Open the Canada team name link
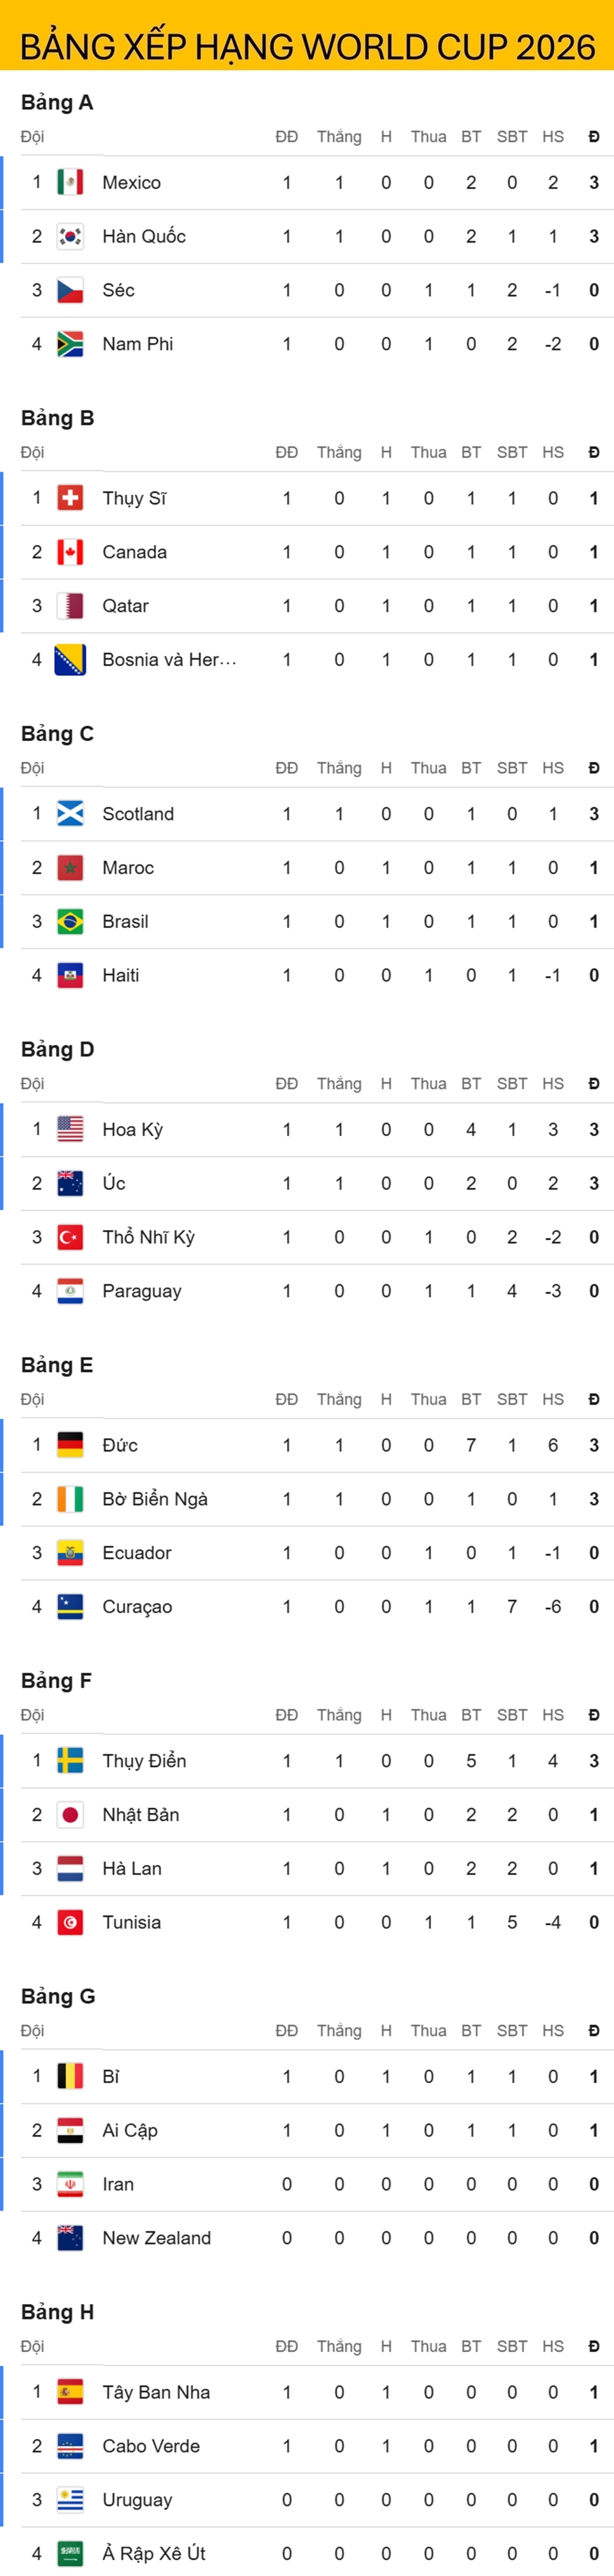The image size is (614, 2576). 134,552
